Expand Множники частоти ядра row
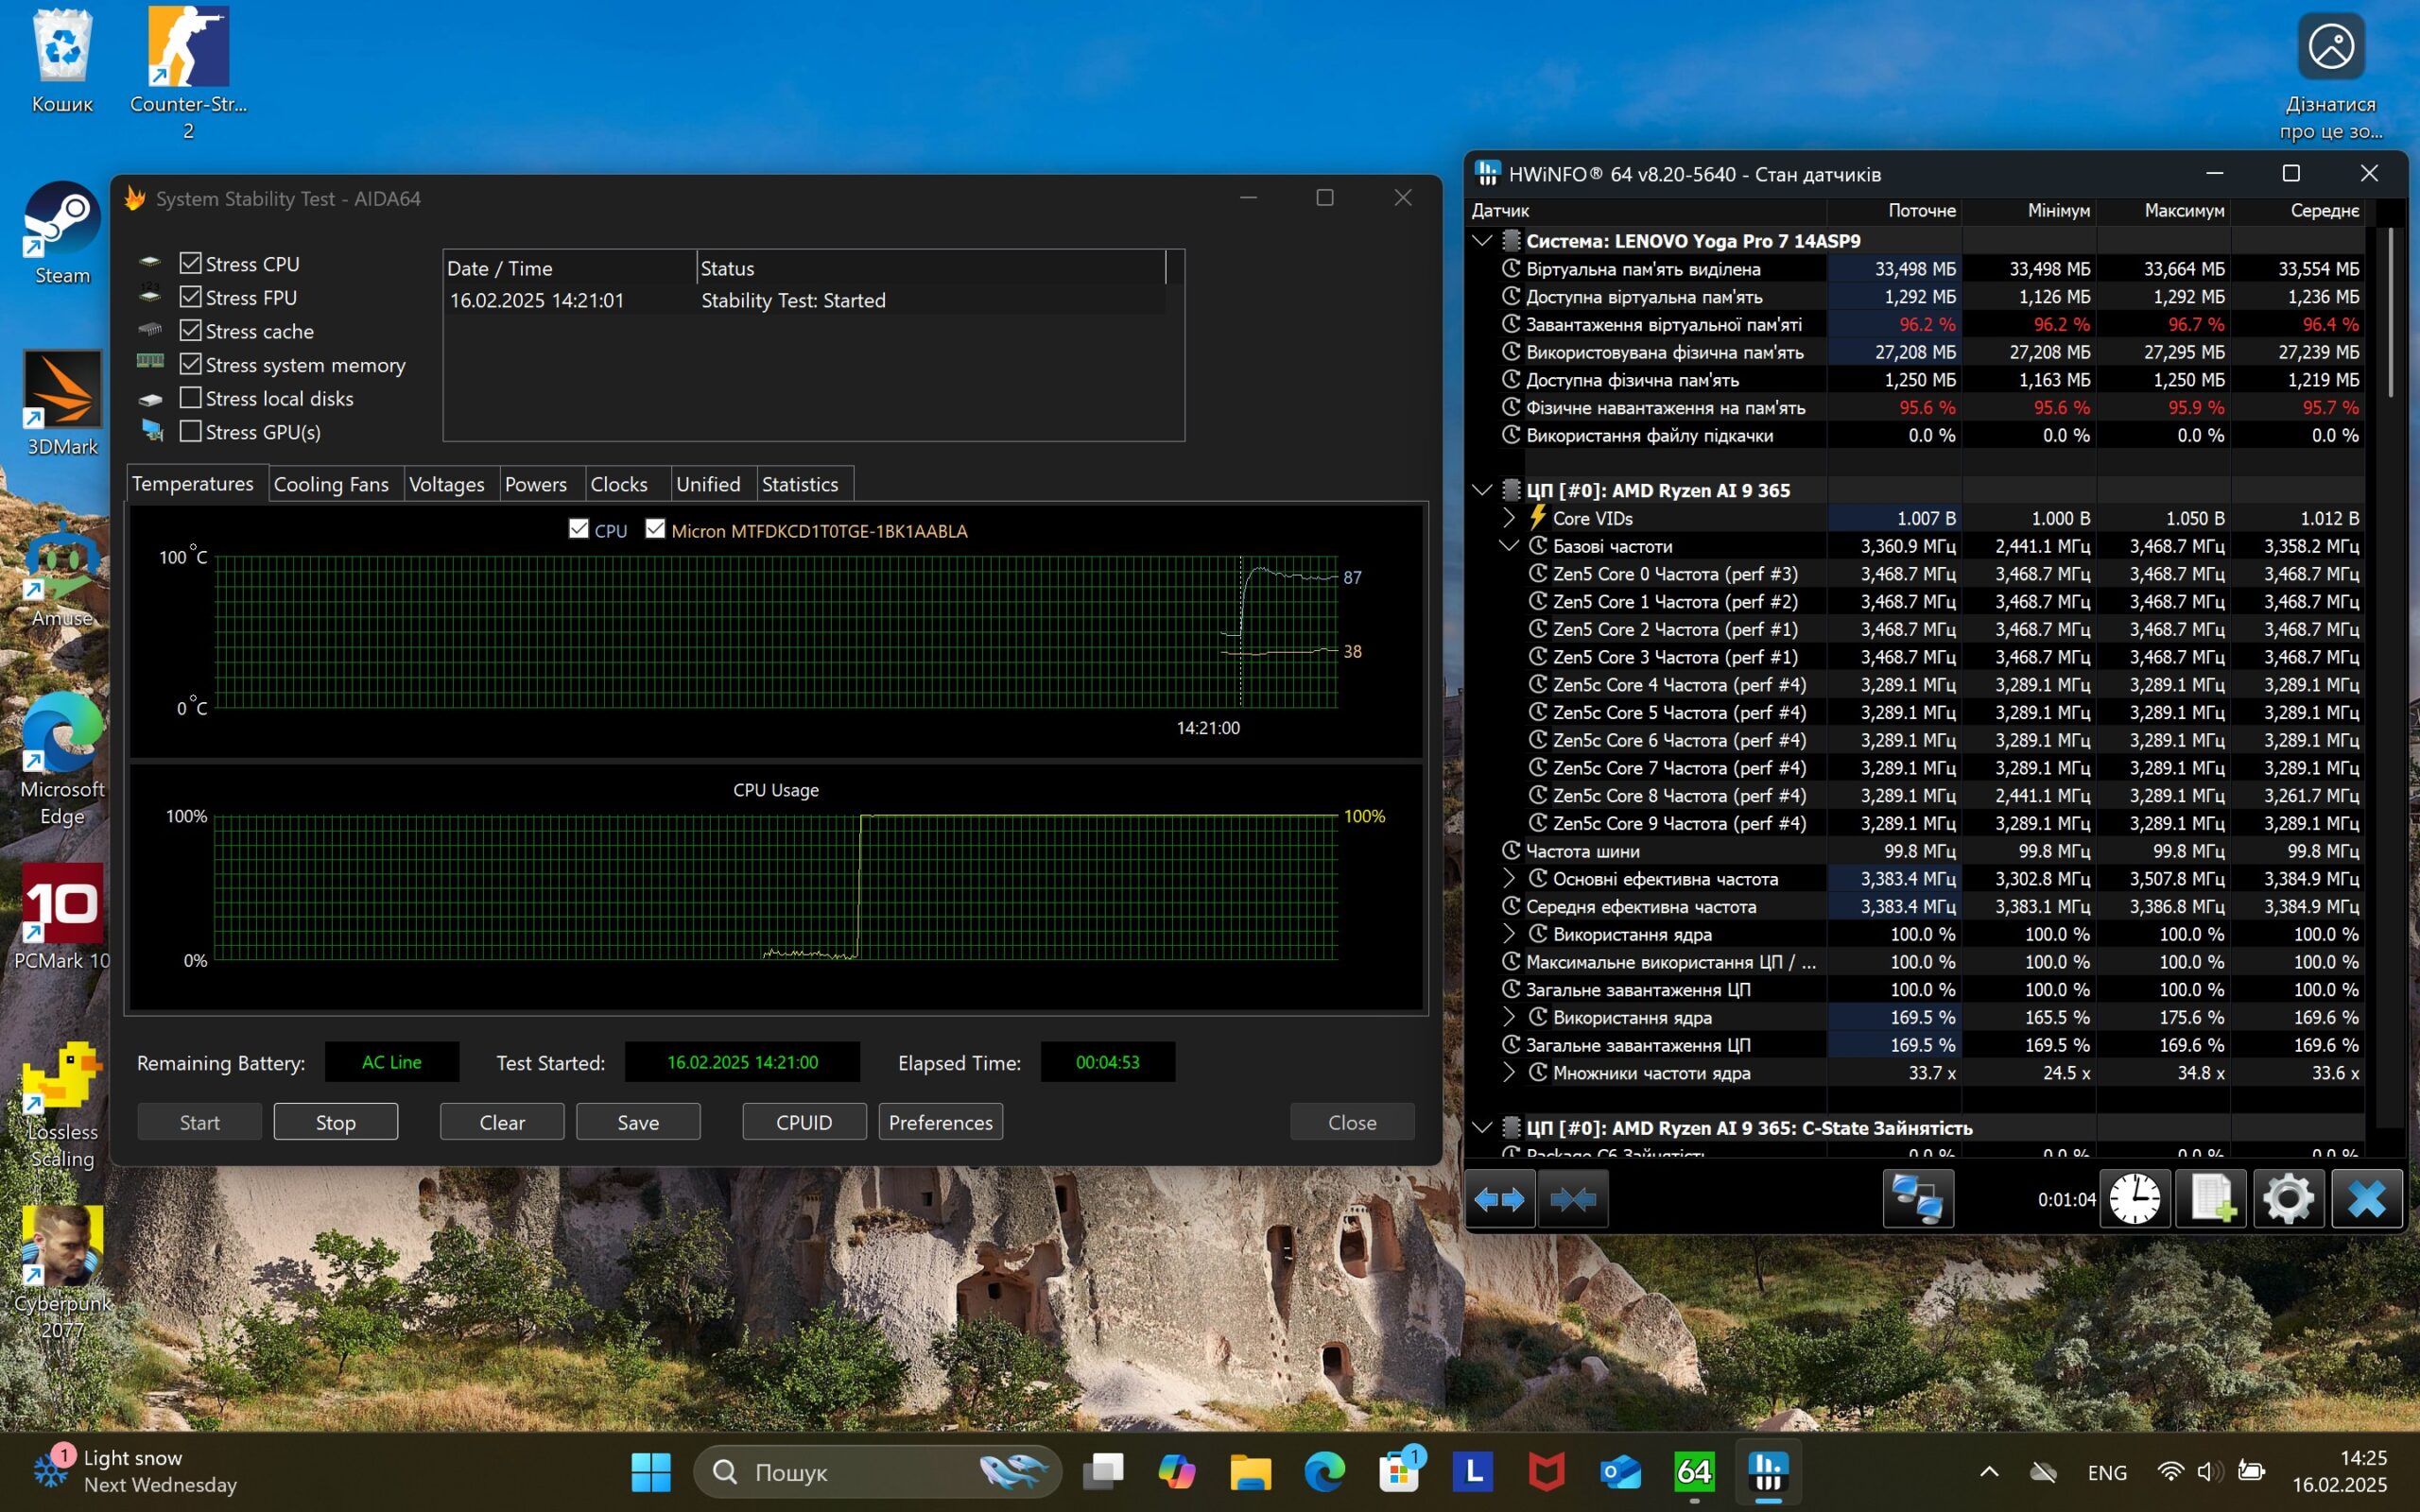The height and width of the screenshot is (1512, 2420). 1509,1073
